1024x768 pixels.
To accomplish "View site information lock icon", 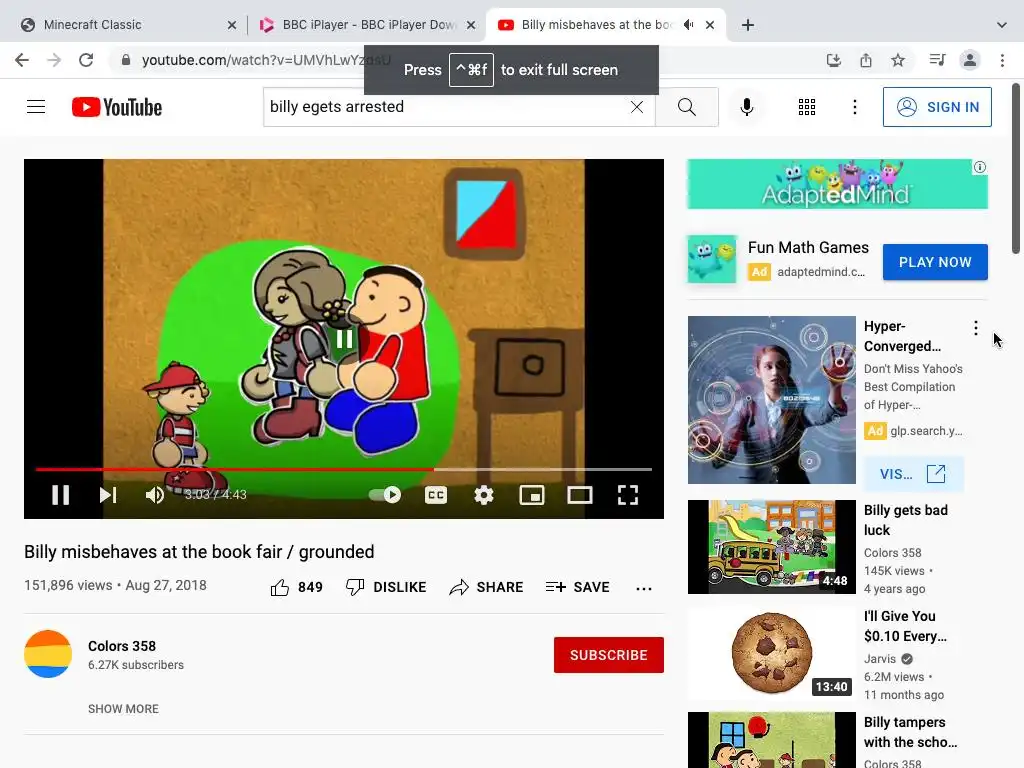I will pyautogui.click(x=126, y=60).
